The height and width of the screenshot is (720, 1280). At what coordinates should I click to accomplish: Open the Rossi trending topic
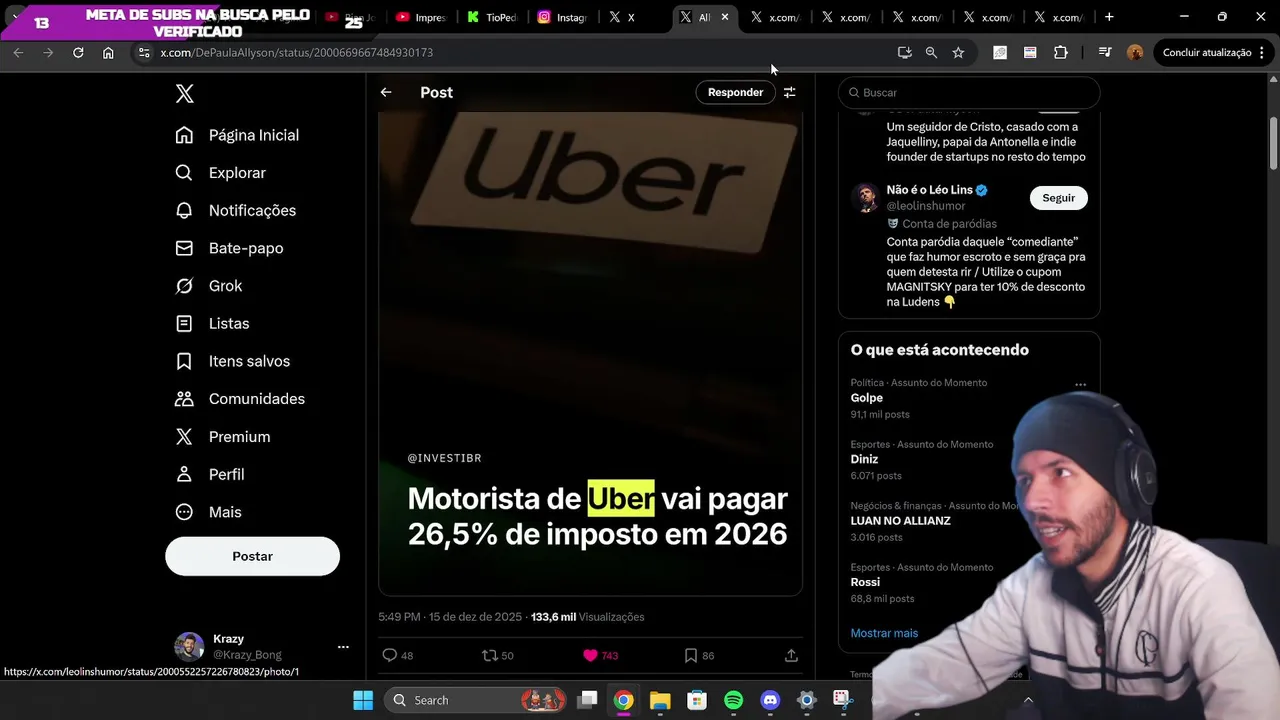tap(865, 582)
